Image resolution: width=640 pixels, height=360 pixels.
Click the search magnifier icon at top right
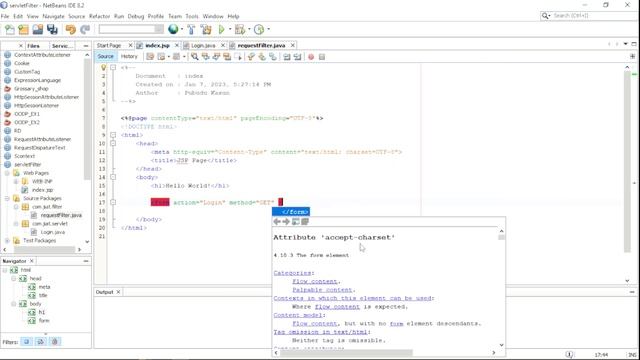click(545, 16)
